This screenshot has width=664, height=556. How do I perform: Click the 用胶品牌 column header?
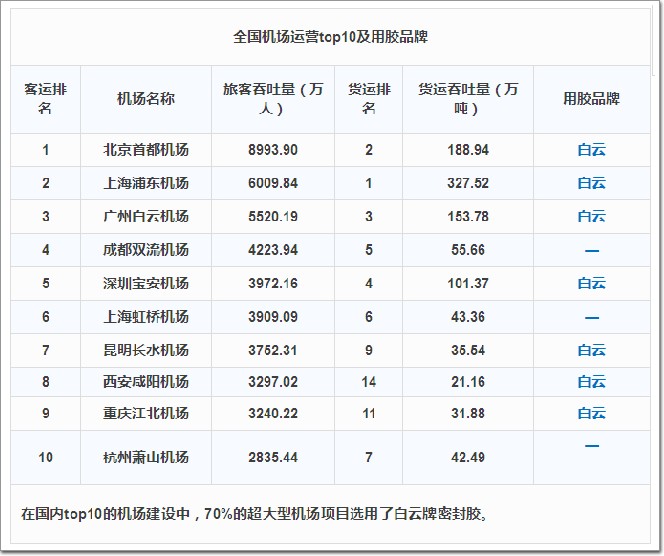coord(591,99)
